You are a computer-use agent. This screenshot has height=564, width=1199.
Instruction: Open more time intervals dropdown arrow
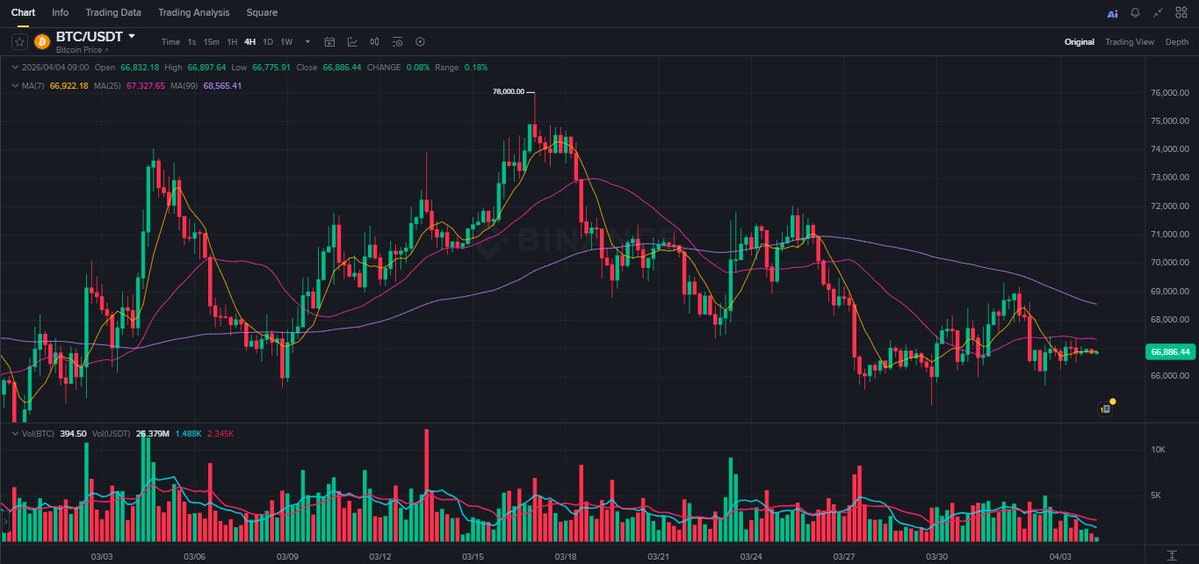click(x=307, y=42)
